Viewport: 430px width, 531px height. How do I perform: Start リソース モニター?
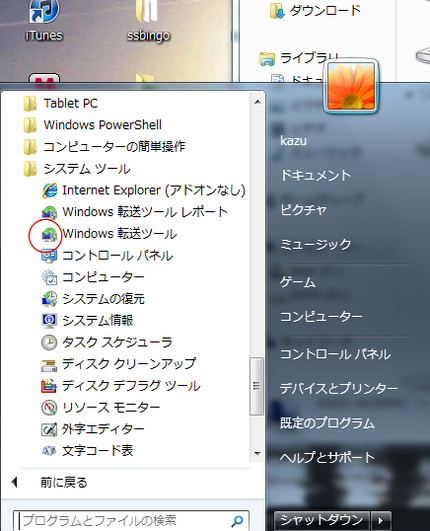pyautogui.click(x=101, y=407)
